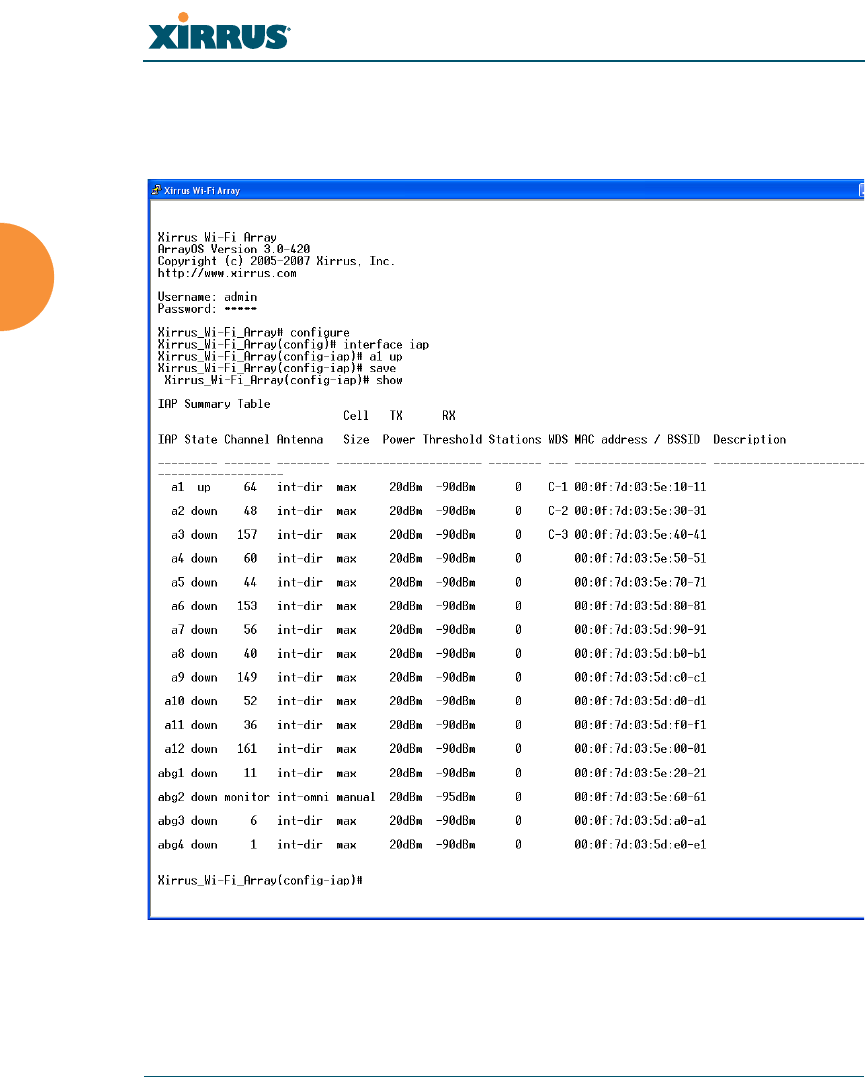Viewport: 865px width, 1077px height.
Task: Click the Xirrus logo at top
Action: click(x=219, y=32)
